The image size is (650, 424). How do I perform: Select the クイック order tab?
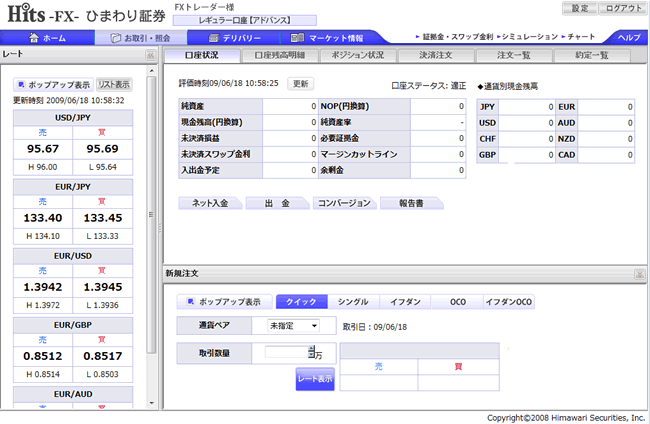pos(301,302)
